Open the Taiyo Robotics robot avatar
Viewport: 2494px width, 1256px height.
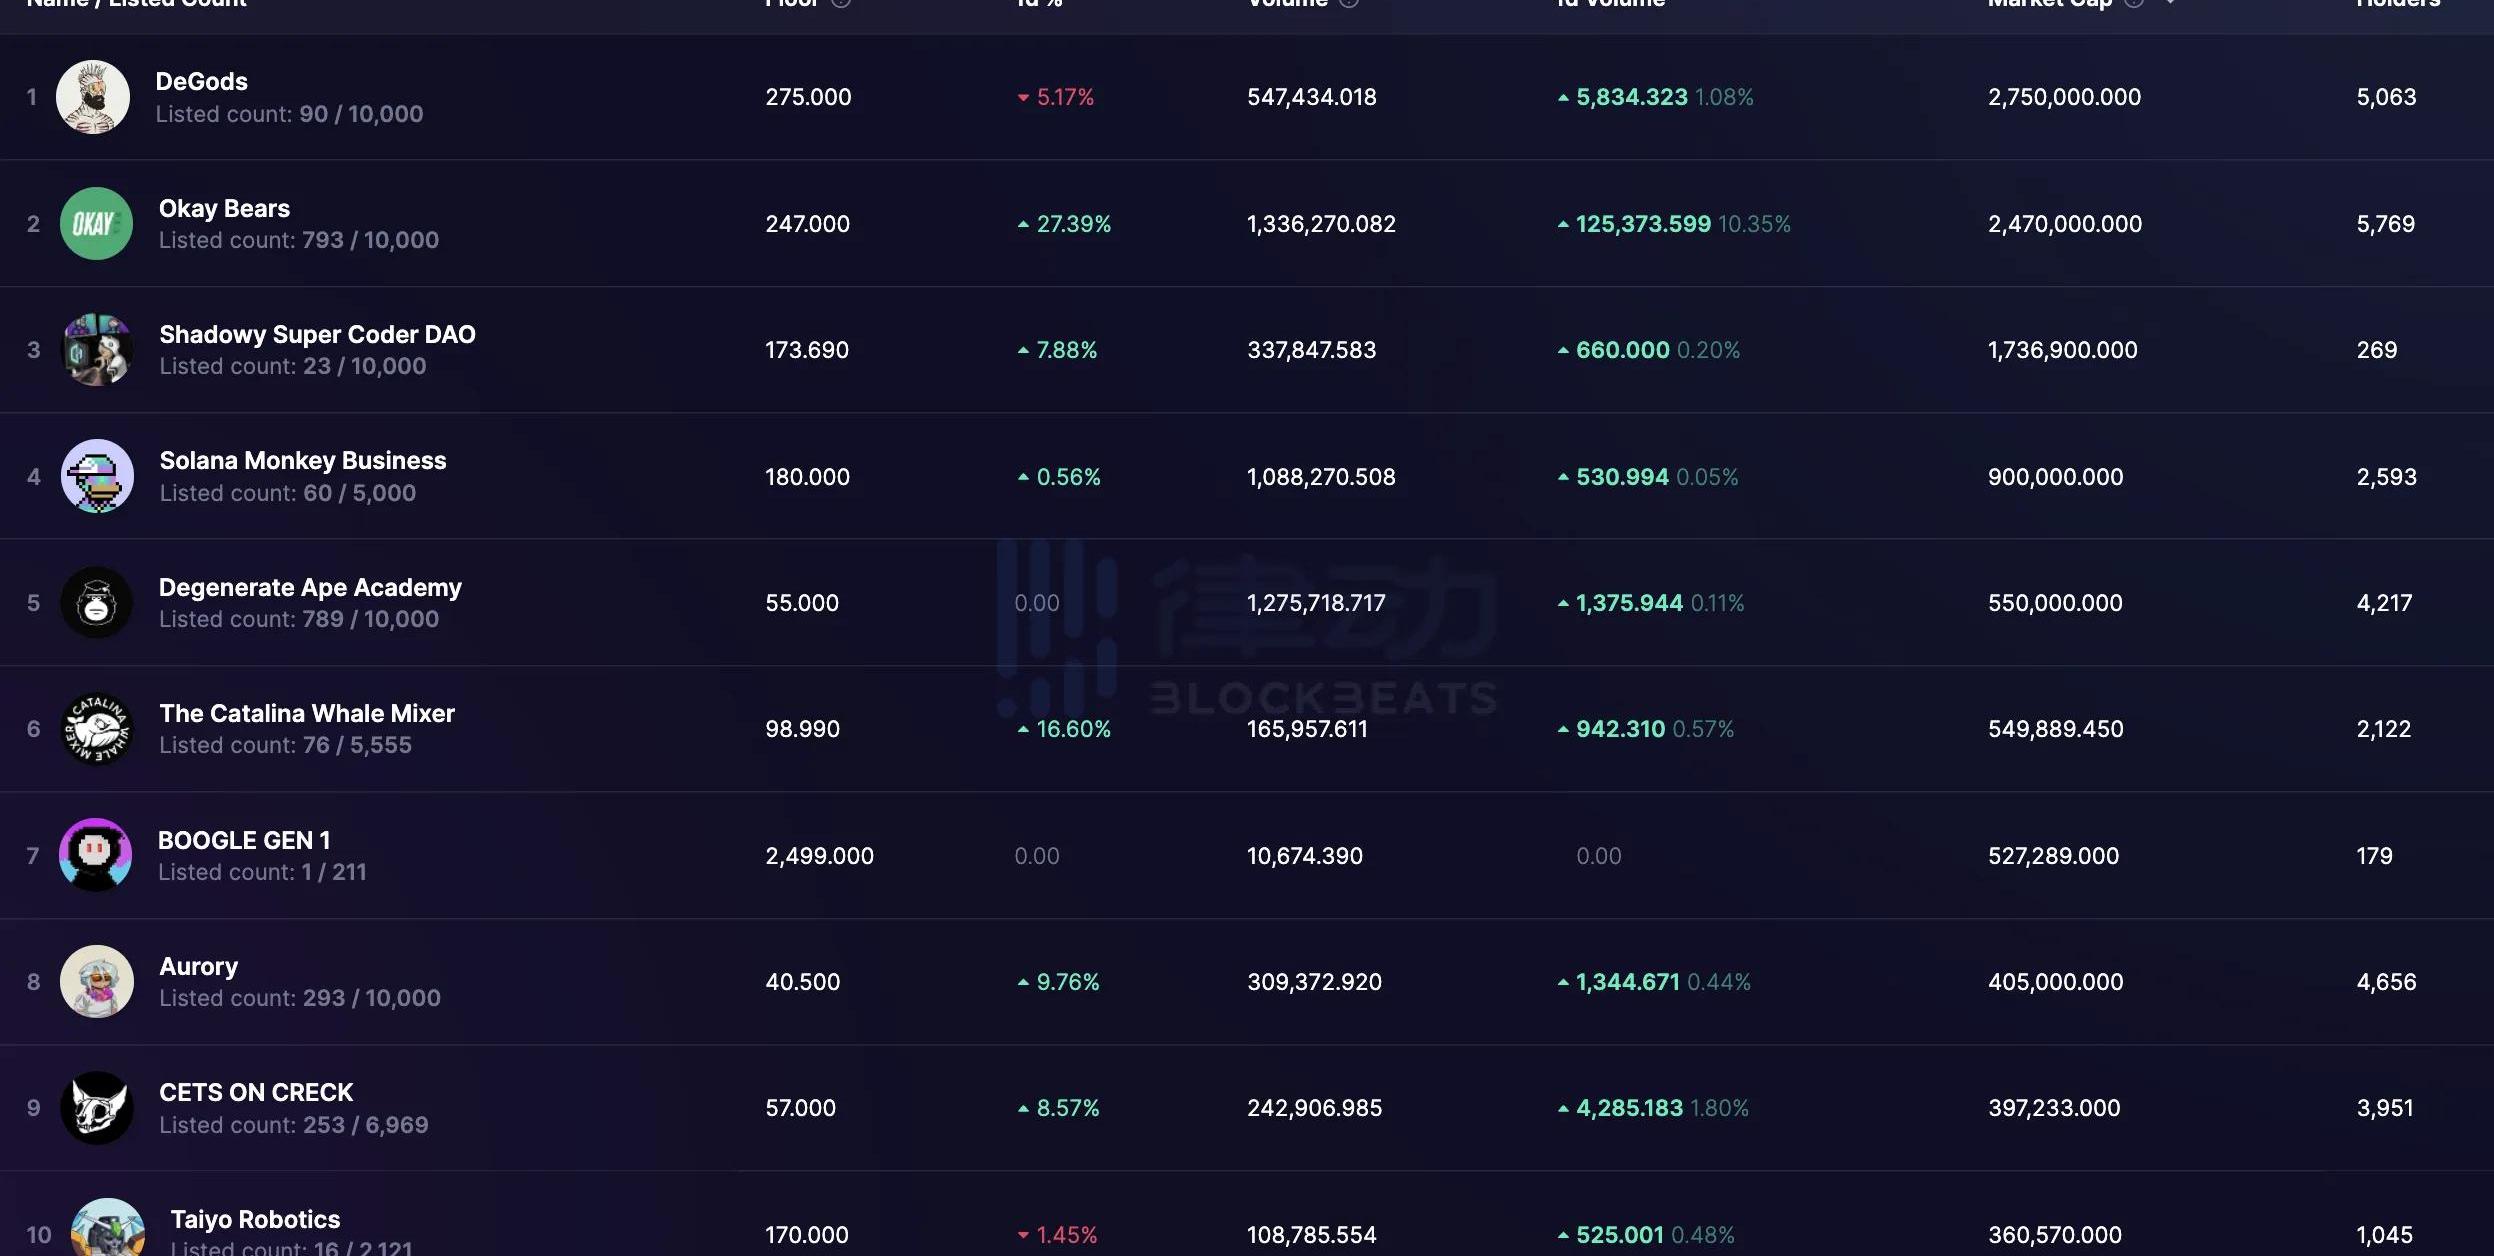click(x=108, y=1228)
